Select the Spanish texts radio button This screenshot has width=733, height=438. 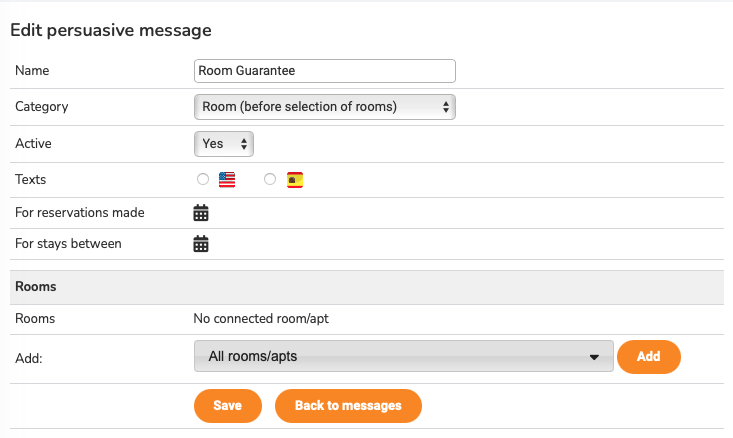270,179
